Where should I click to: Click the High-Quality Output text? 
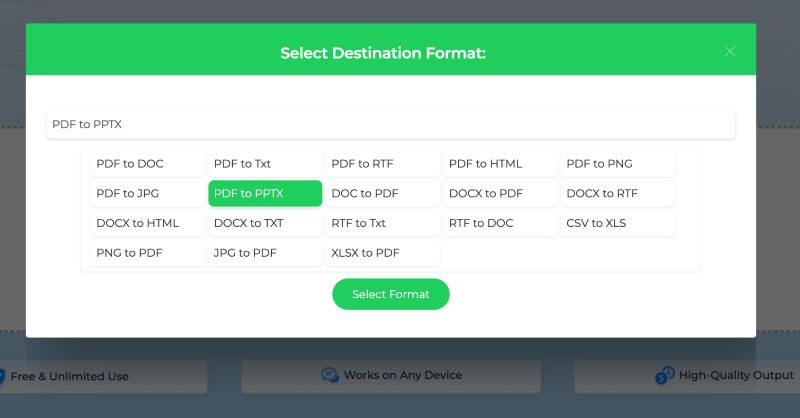(736, 375)
